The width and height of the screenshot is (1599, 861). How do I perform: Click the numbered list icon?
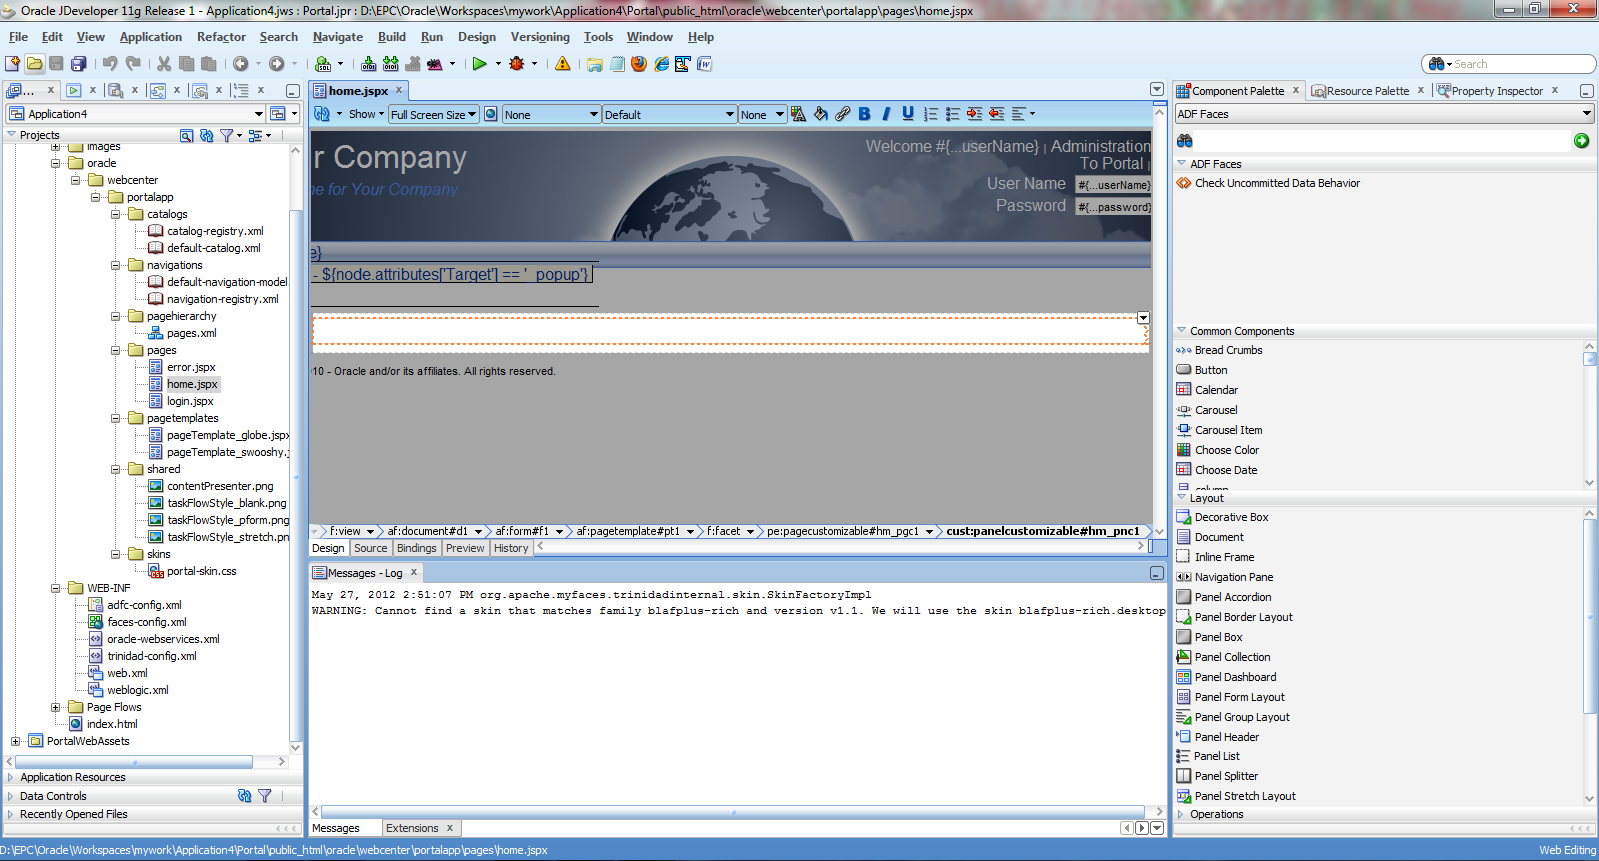931,114
